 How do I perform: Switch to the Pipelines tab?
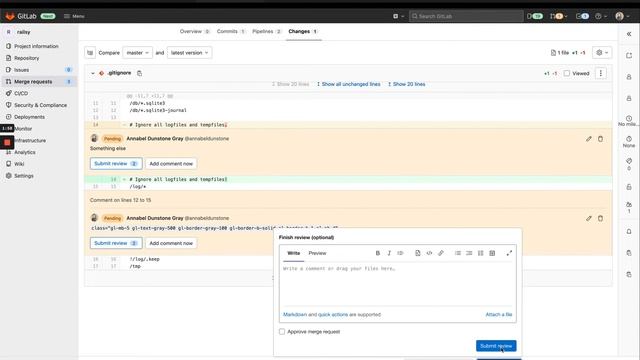pos(267,31)
